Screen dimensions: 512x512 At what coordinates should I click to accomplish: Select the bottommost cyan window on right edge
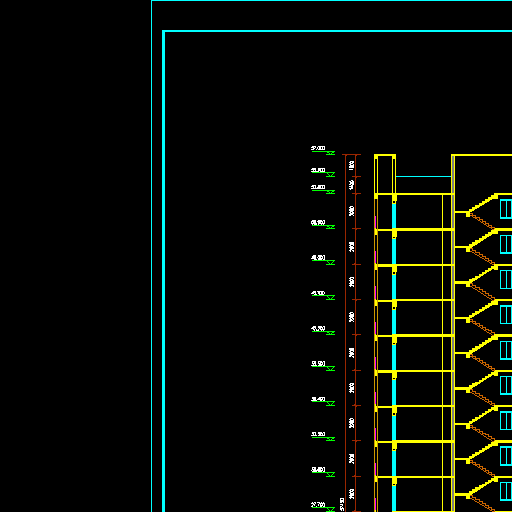click(506, 491)
